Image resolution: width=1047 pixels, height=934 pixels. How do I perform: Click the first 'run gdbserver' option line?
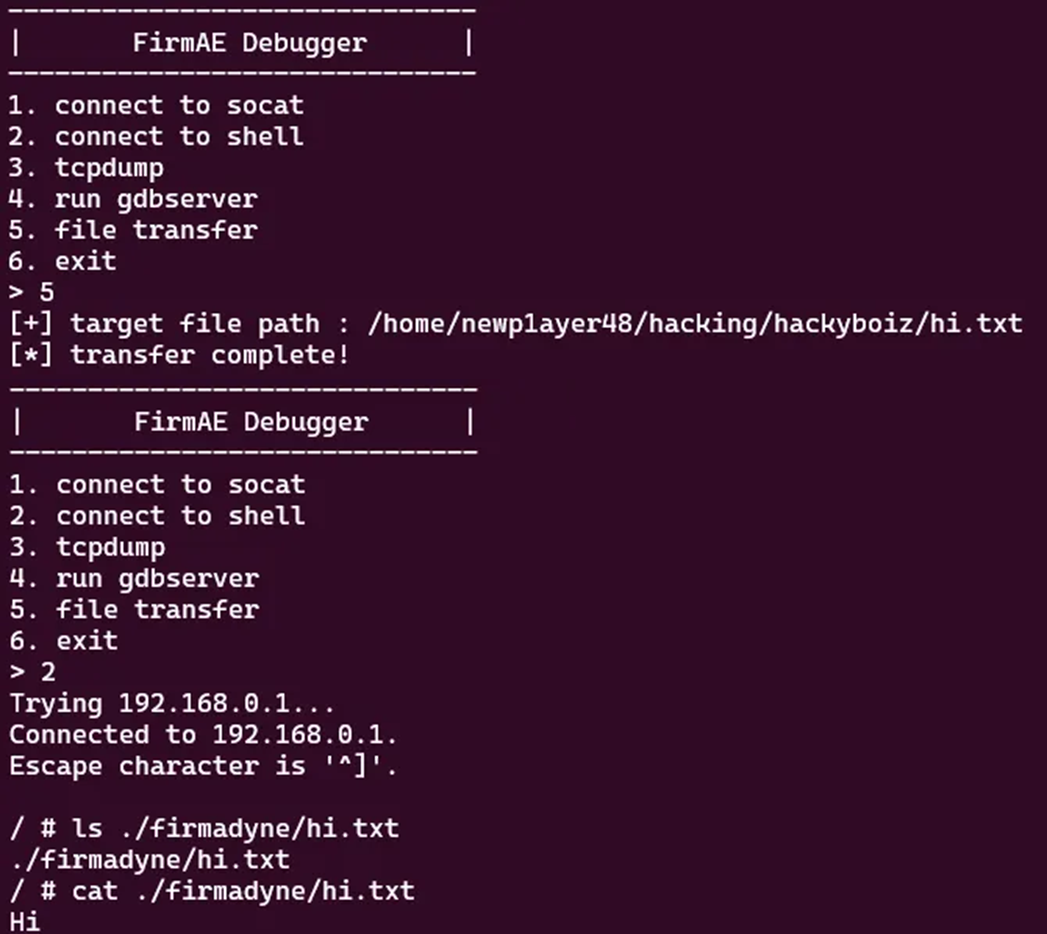tap(133, 199)
